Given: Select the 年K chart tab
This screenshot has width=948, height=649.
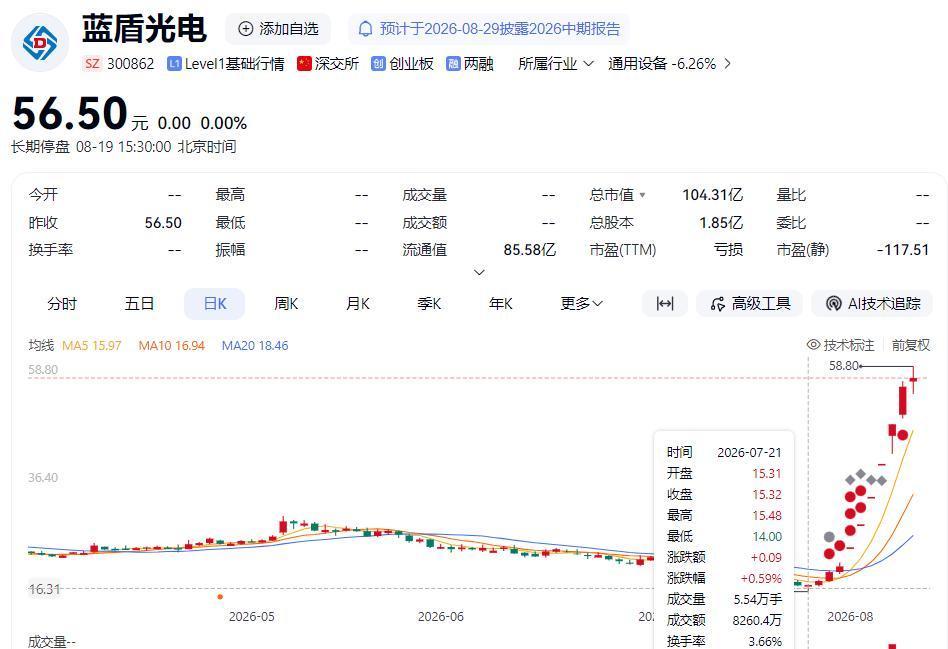Looking at the screenshot, I should click(501, 304).
